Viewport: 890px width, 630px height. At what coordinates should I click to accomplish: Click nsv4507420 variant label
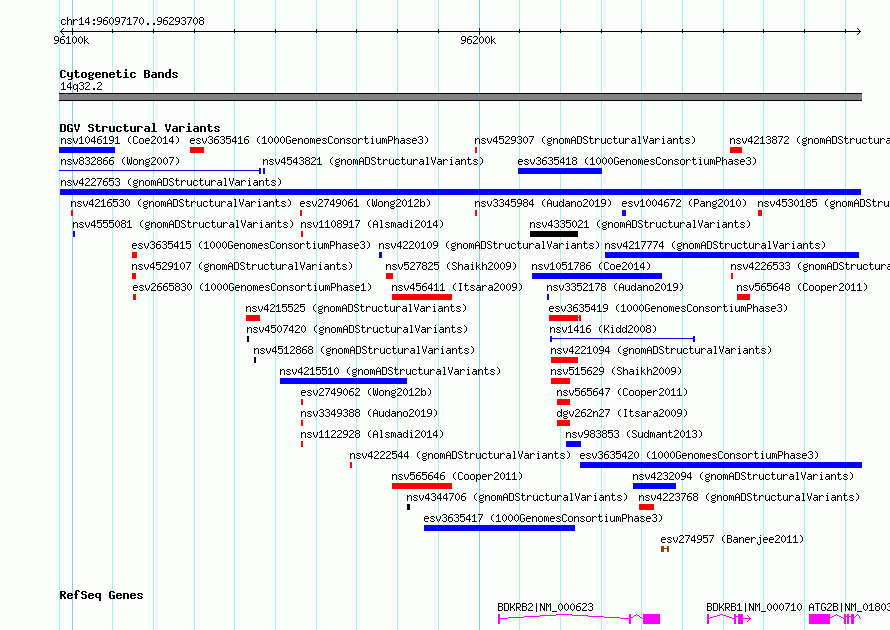(357, 329)
